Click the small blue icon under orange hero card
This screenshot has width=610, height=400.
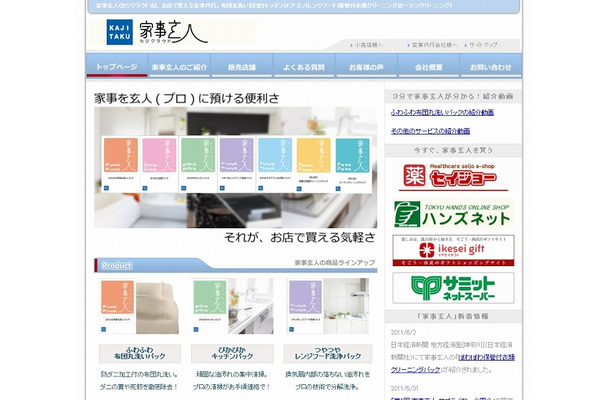106,188
